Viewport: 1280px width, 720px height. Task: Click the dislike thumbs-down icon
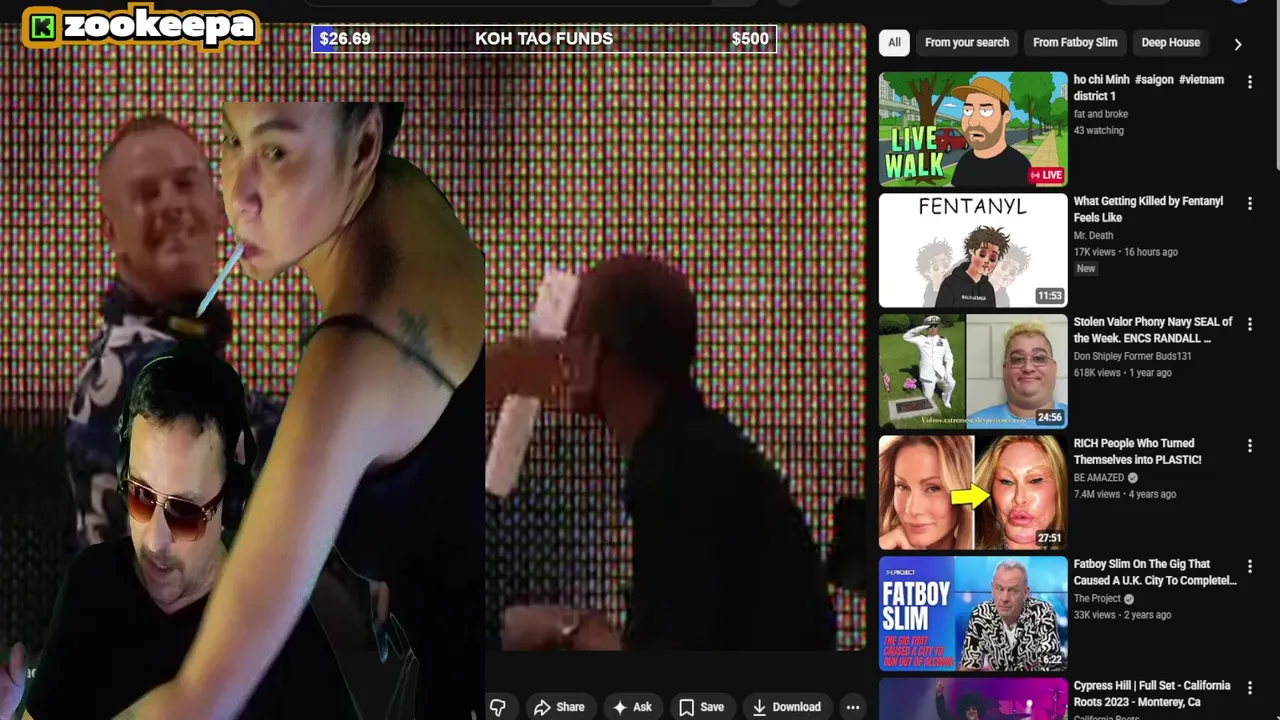(x=497, y=707)
